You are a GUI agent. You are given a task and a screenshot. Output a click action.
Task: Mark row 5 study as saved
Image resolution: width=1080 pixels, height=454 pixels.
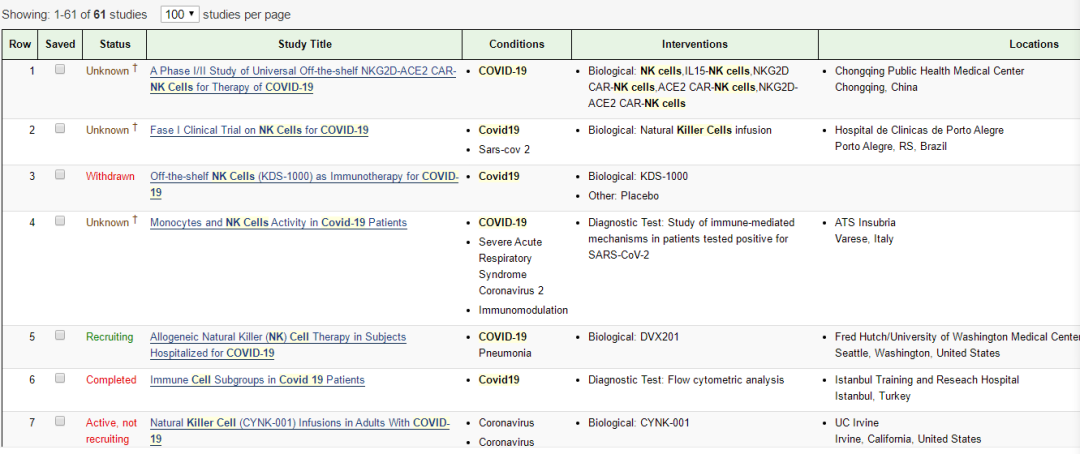pos(60,336)
